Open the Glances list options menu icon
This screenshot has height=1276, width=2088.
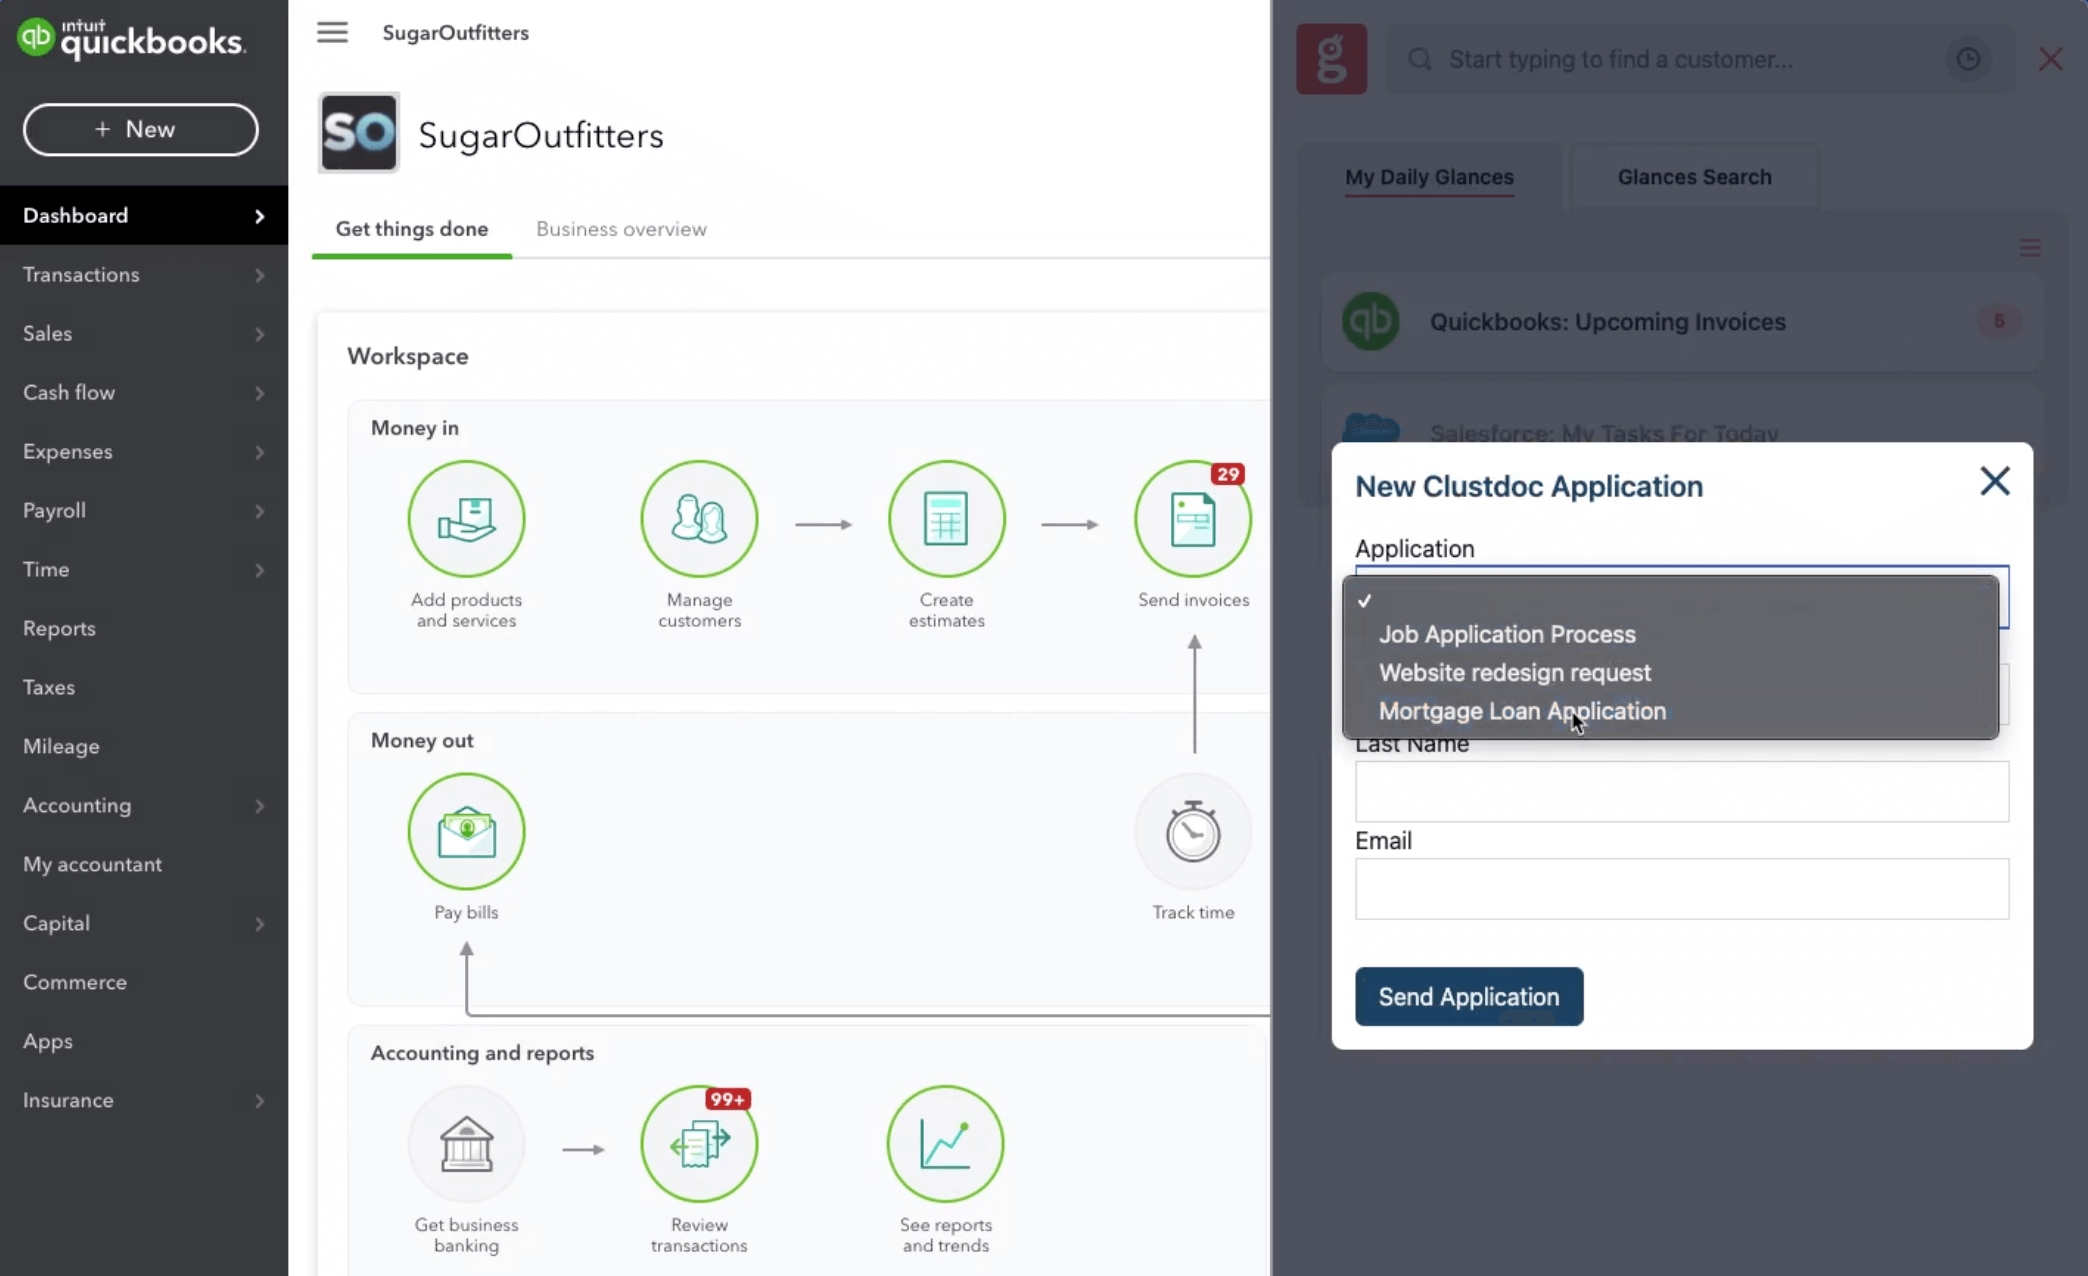(2030, 247)
